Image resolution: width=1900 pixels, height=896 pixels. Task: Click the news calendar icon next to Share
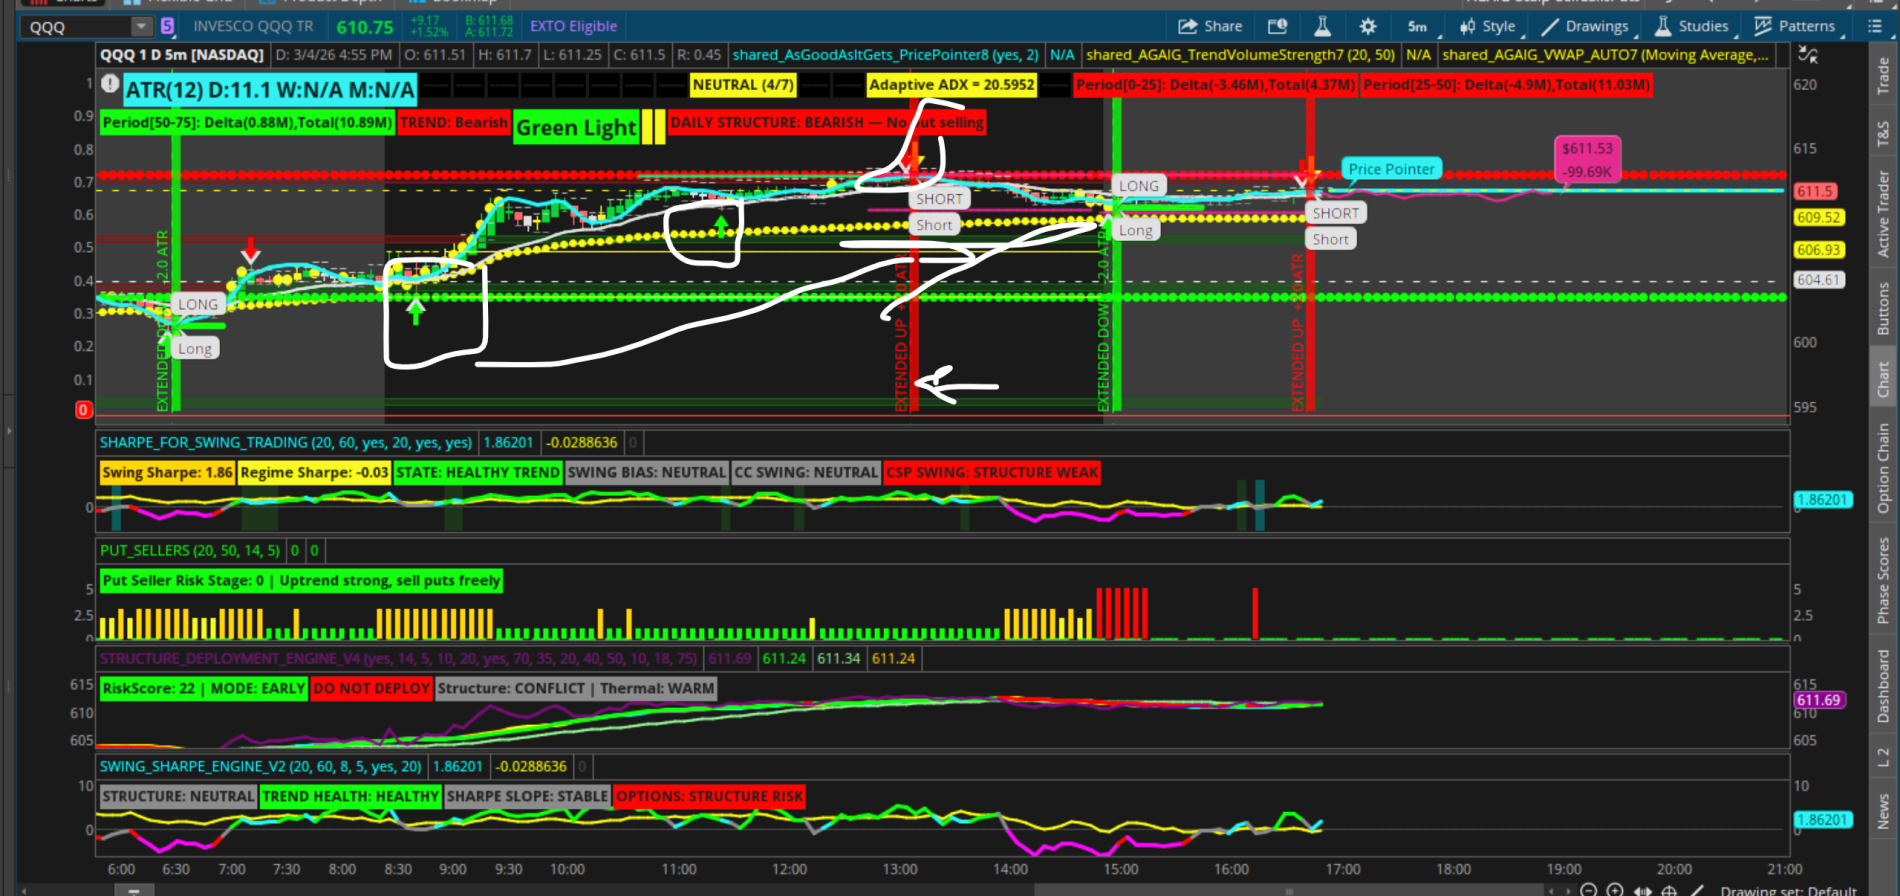tap(1277, 27)
